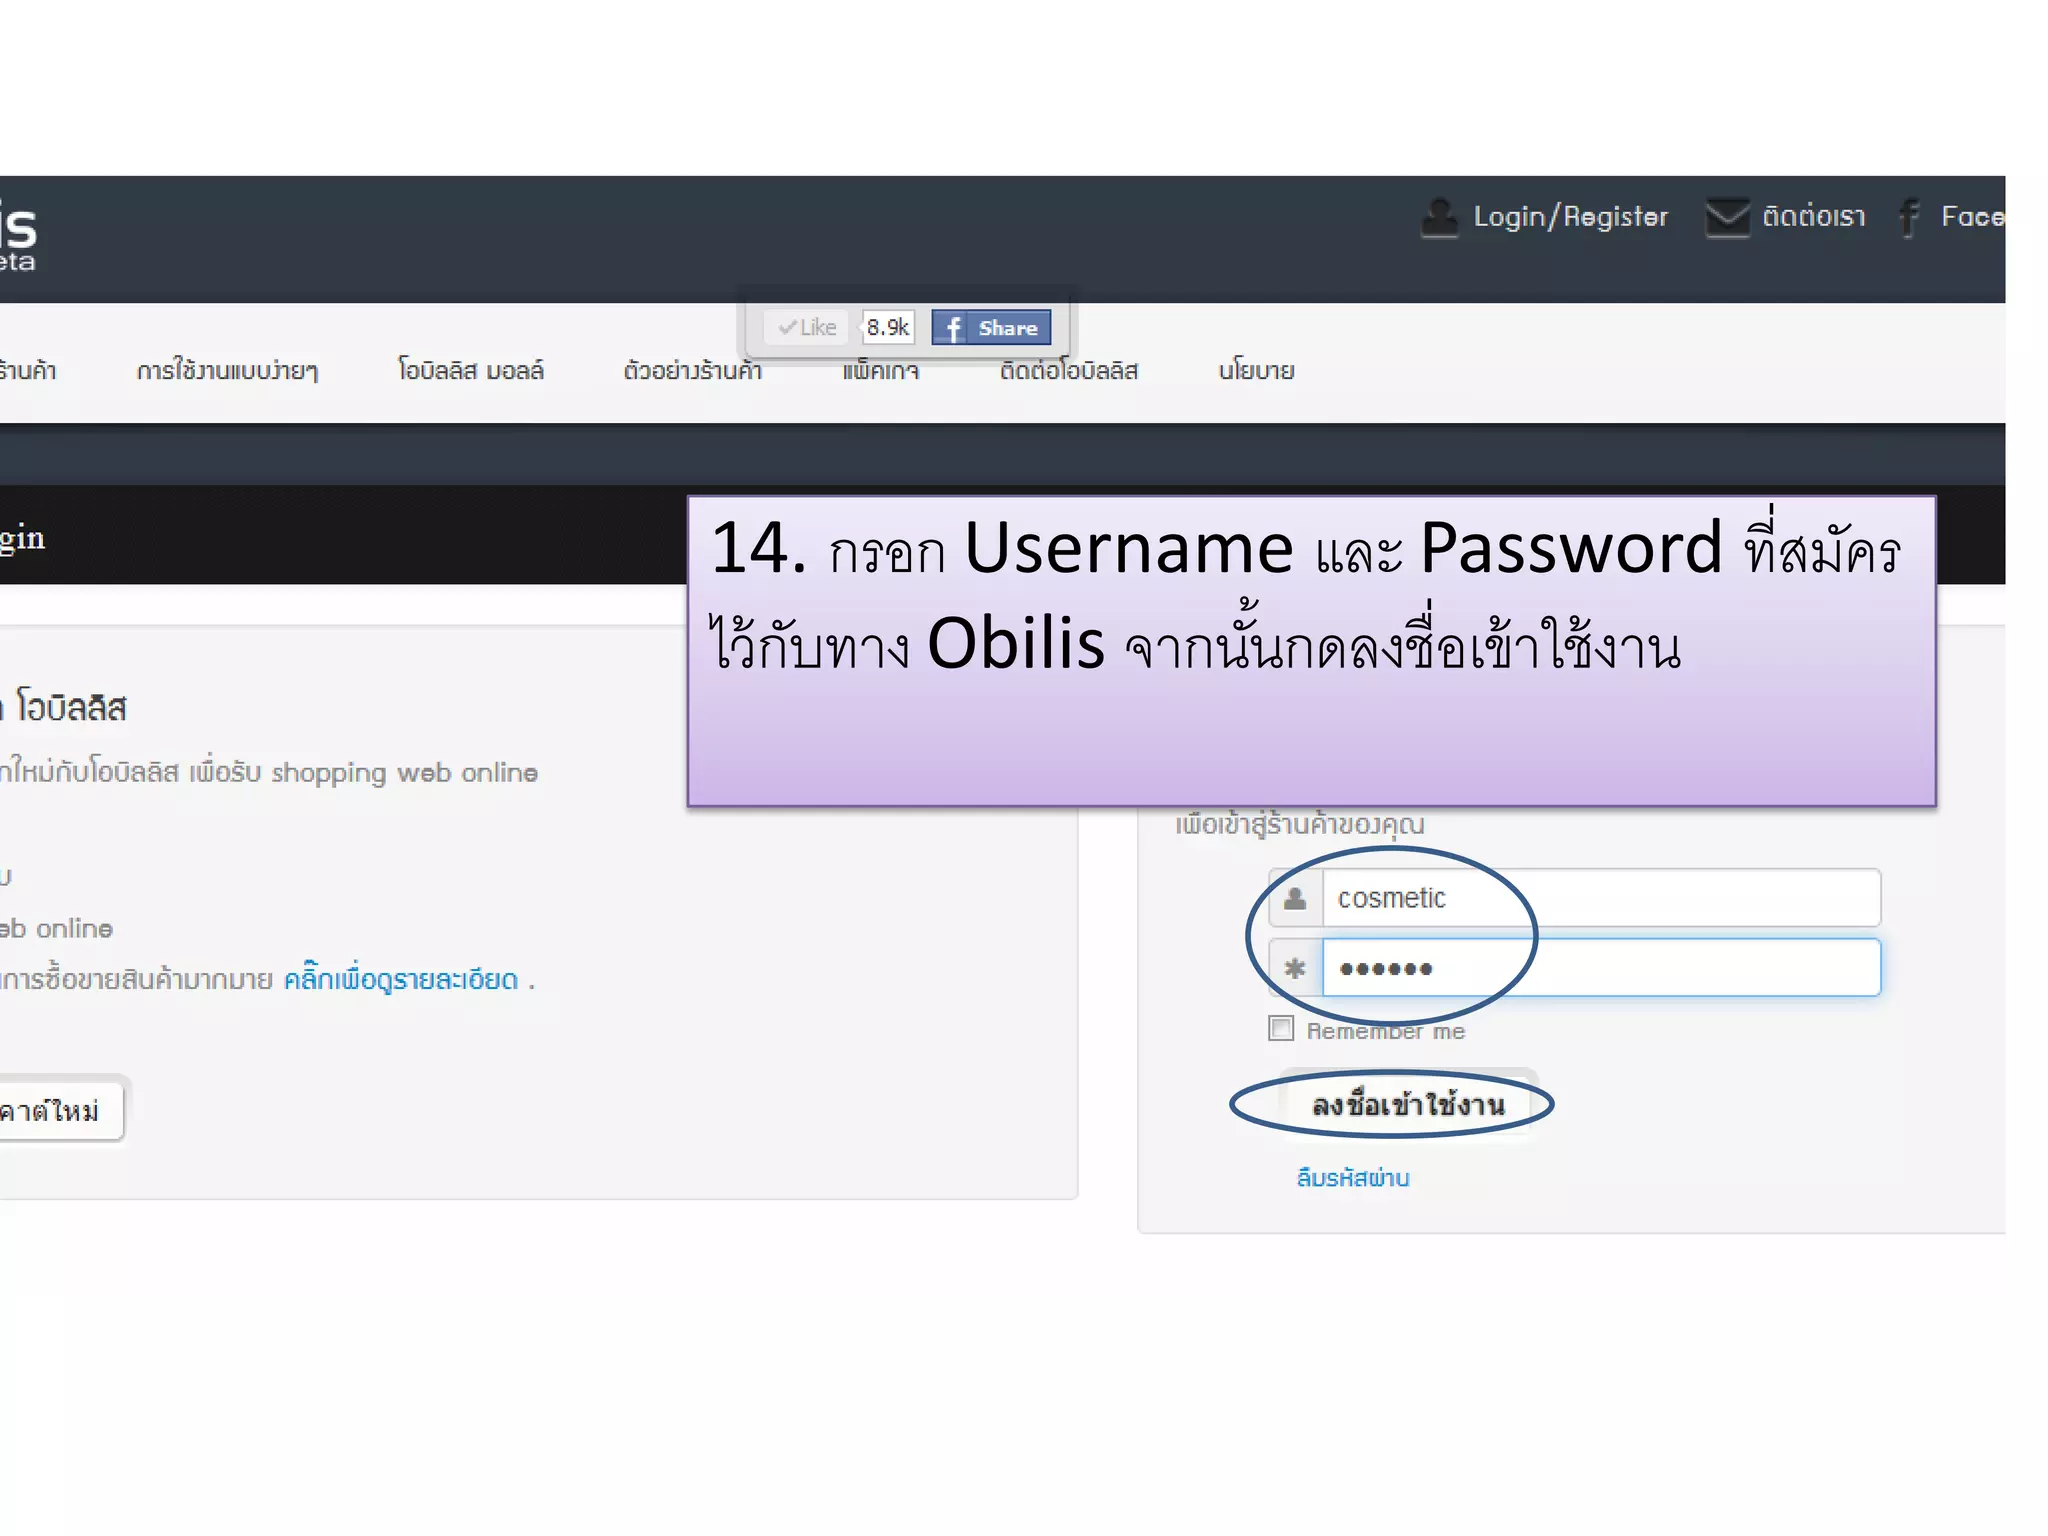The height and width of the screenshot is (1536, 2048).
Task: Open the โอบิลิส มอลล์ menu item
Action: coord(471,371)
